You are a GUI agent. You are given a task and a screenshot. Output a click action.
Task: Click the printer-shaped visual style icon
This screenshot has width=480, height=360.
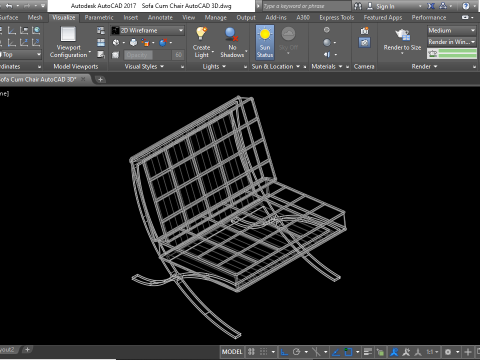(x=133, y=43)
